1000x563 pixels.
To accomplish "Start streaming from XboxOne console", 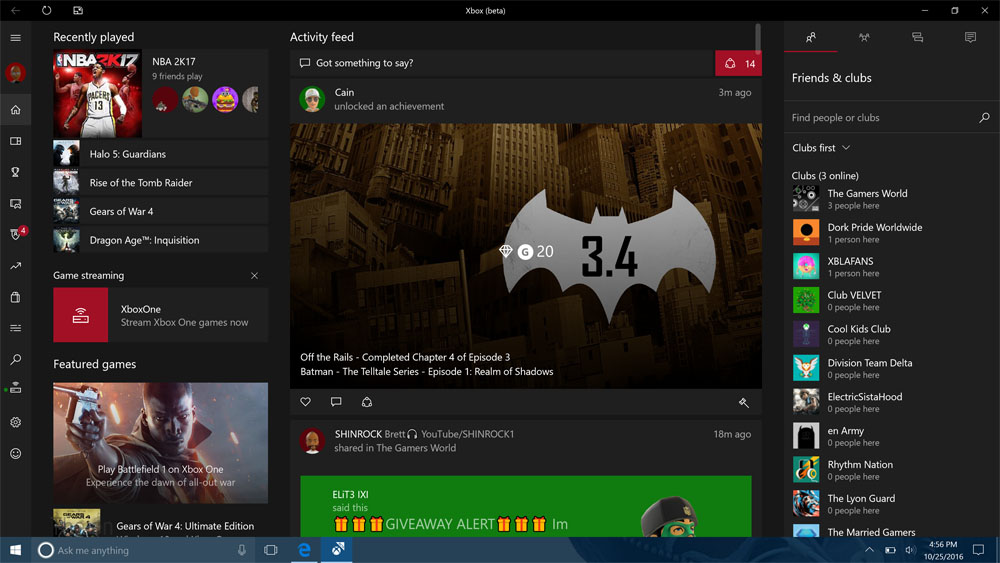I will (x=161, y=315).
